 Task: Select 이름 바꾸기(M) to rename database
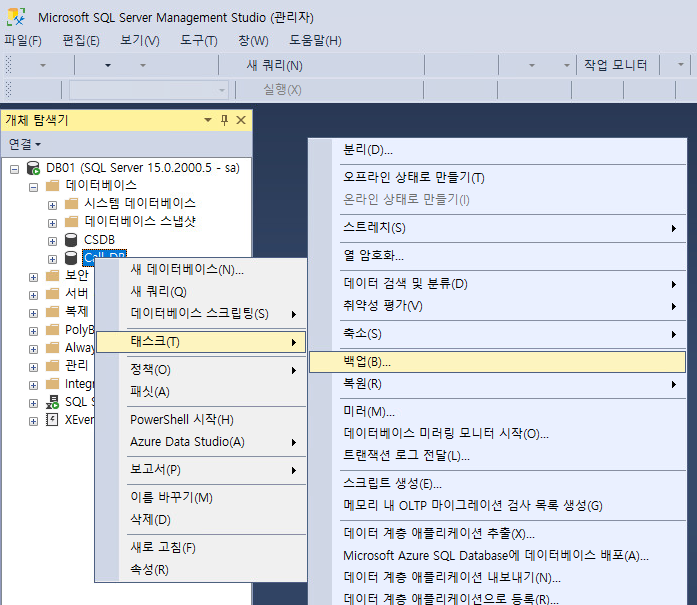tap(201, 497)
